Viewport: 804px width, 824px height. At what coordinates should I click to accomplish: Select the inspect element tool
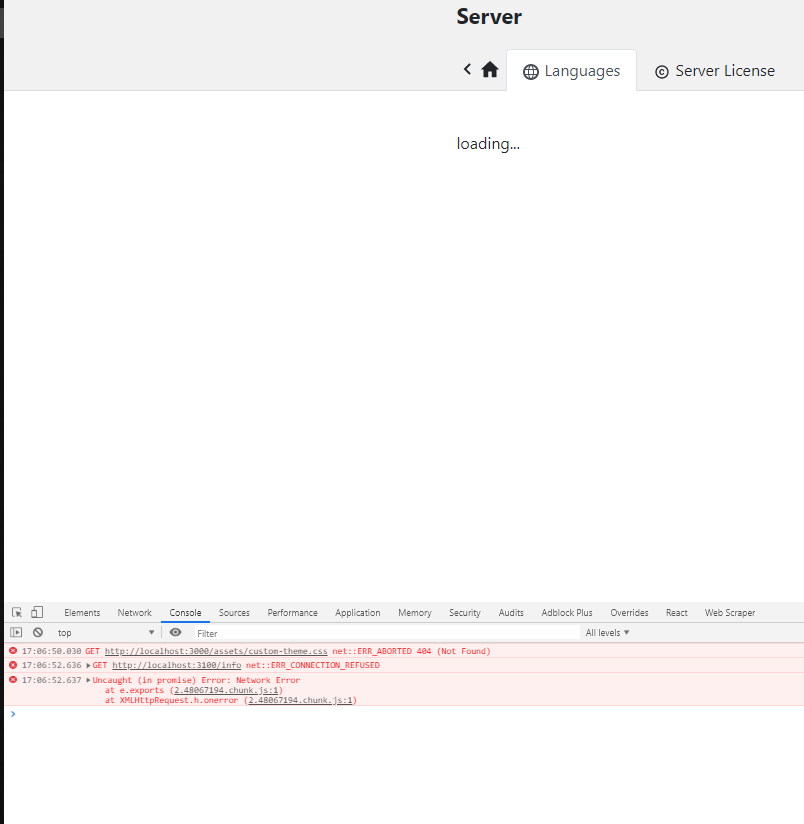click(x=15, y=612)
